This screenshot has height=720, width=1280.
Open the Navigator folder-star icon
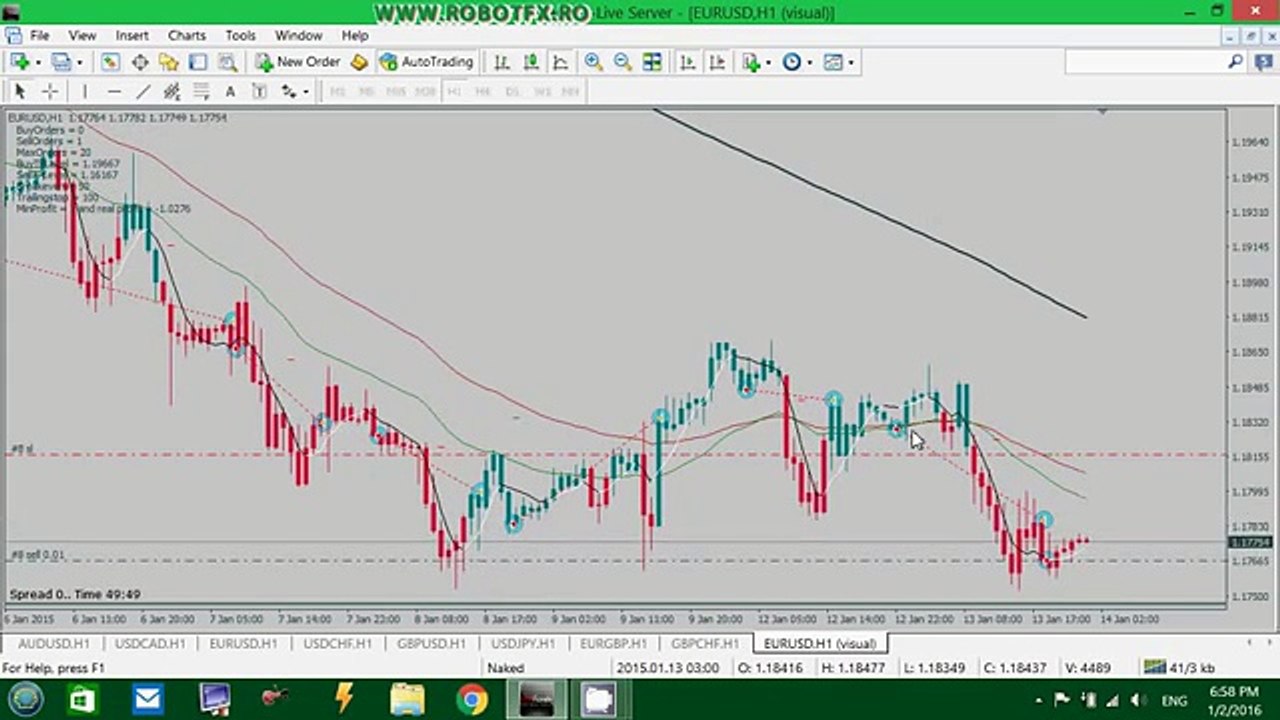coord(169,62)
